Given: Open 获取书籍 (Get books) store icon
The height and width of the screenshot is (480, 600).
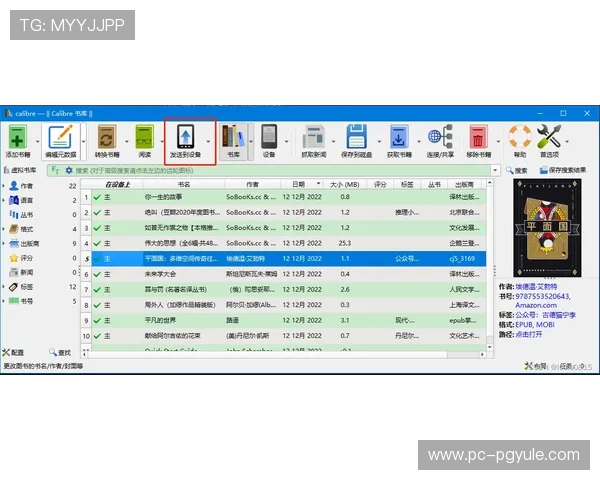Looking at the screenshot, I should (x=399, y=137).
